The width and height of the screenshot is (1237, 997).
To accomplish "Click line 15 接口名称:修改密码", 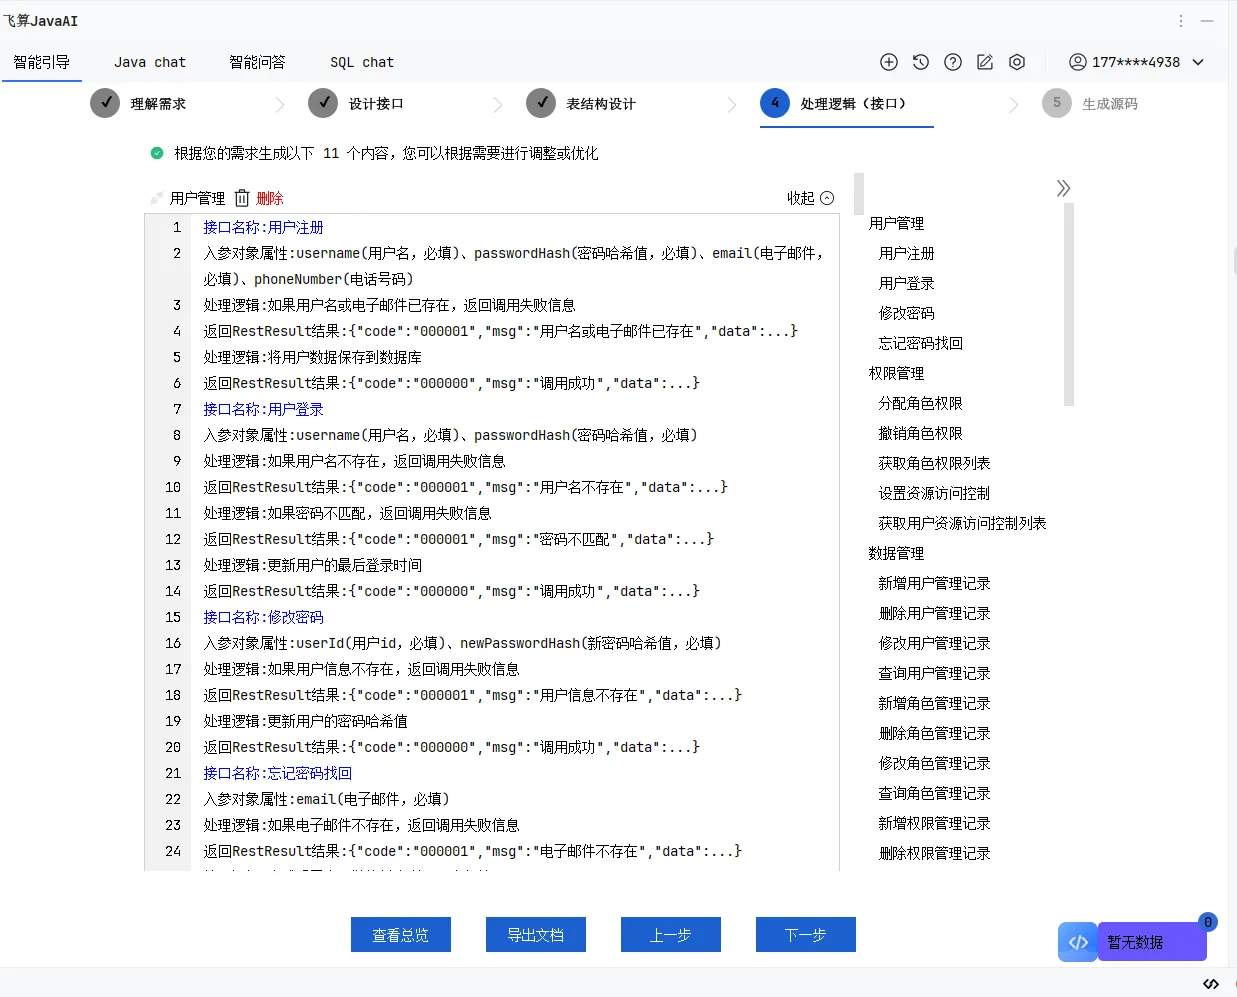I will [x=264, y=617].
